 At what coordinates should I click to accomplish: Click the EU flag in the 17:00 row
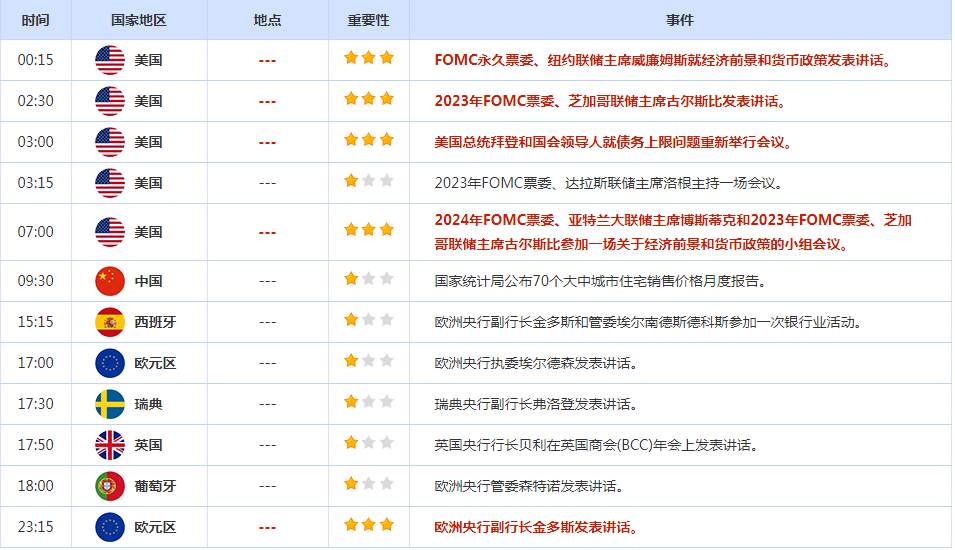(110, 363)
